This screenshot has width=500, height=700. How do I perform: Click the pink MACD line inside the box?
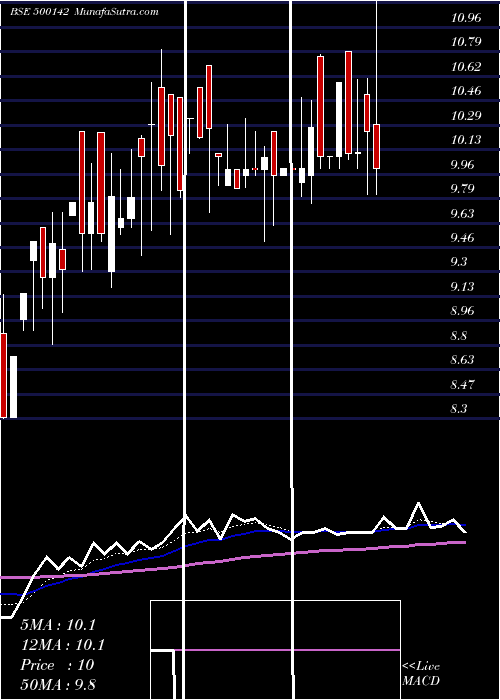tap(288, 650)
